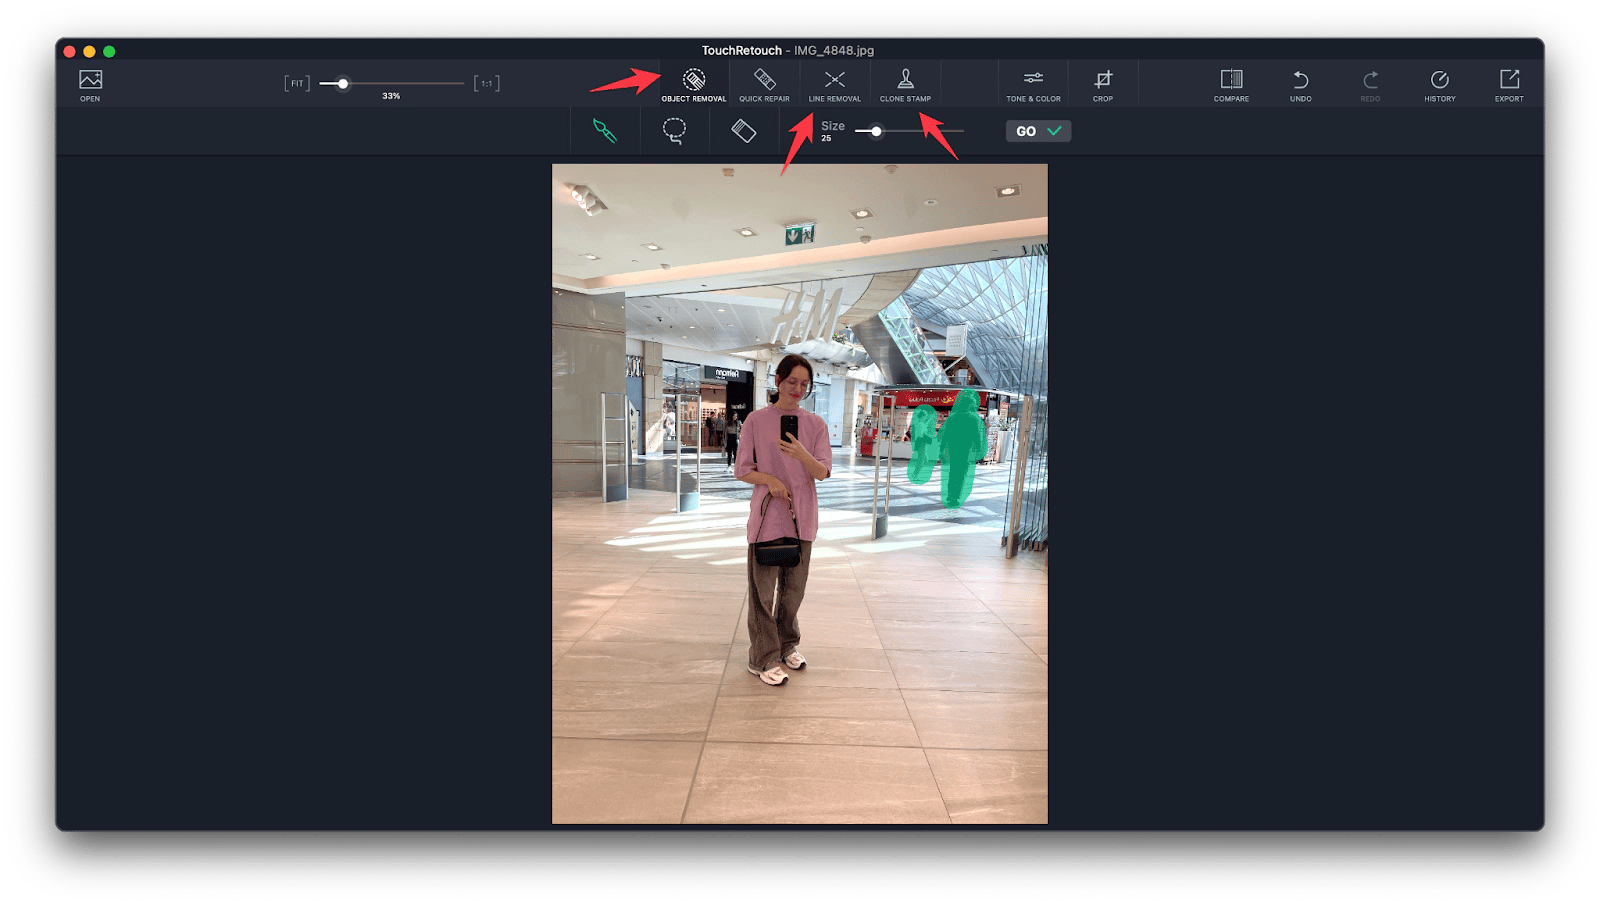Click the green masked people in photo

point(947,449)
